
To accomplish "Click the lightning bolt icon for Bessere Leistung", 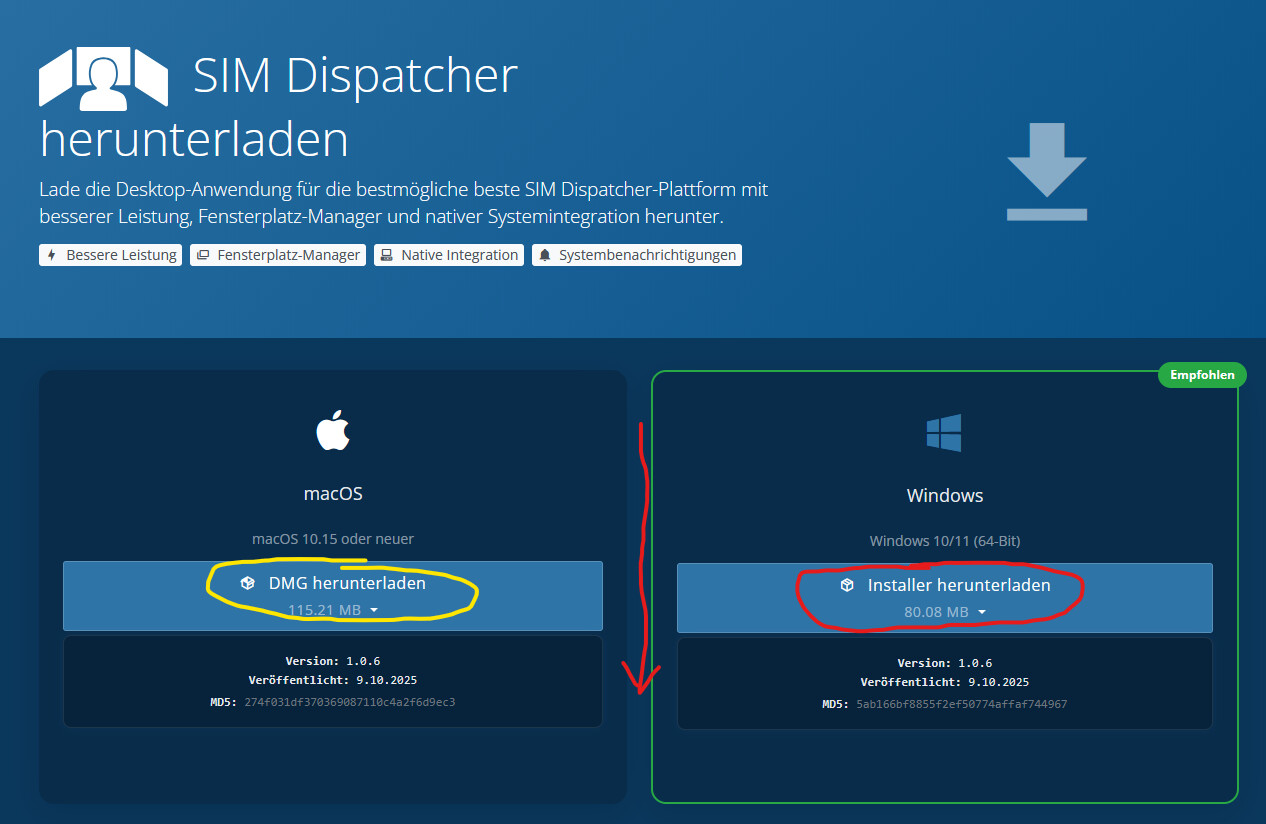I will (x=52, y=255).
